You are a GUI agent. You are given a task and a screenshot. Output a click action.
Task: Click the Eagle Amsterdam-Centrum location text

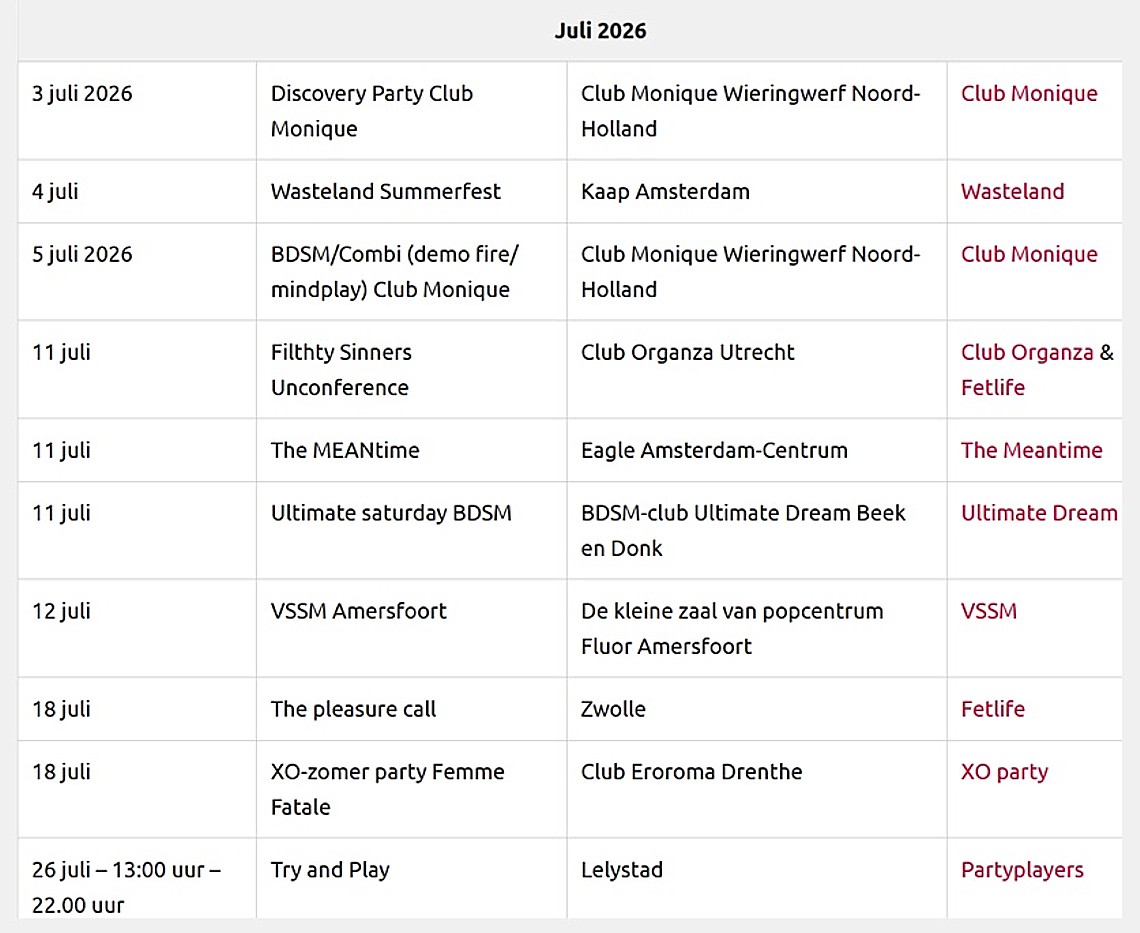pyautogui.click(x=714, y=450)
